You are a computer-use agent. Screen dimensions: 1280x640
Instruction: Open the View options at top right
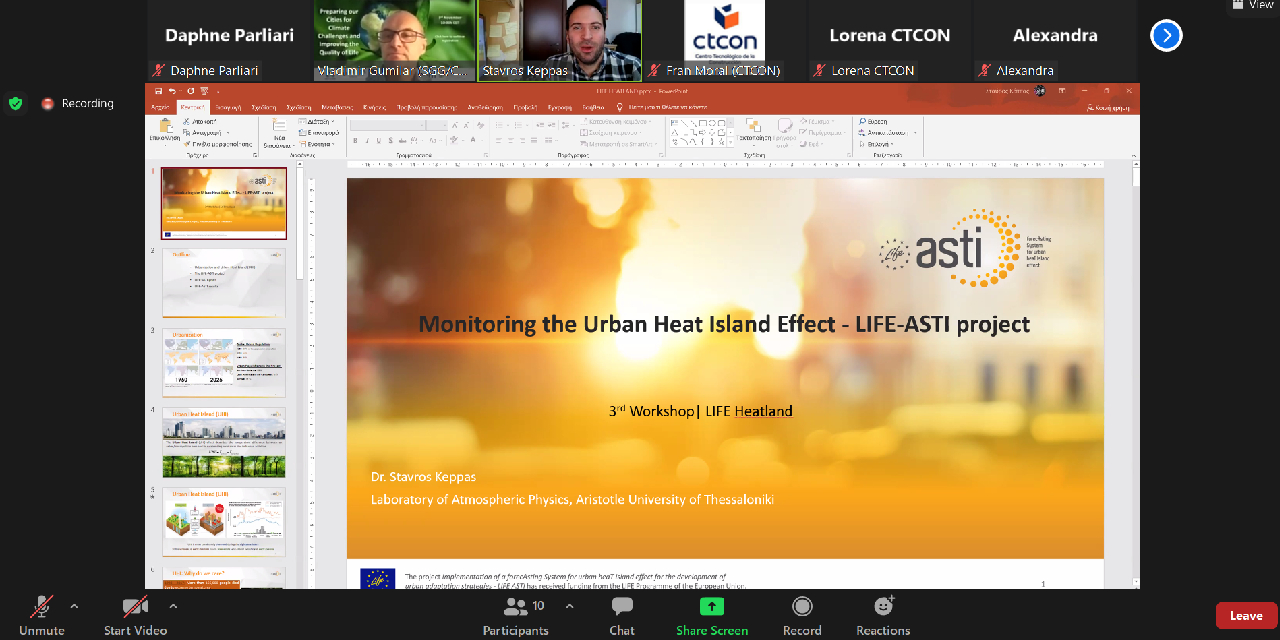click(1253, 5)
